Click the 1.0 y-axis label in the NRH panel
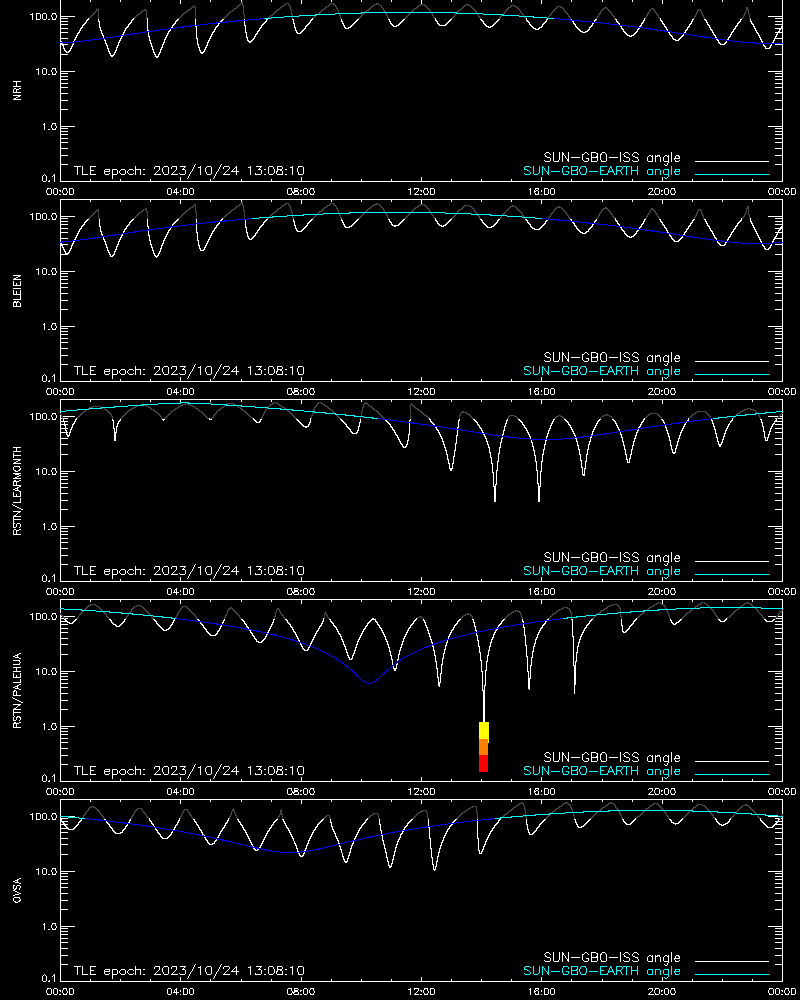This screenshot has width=800, height=1000. point(48,126)
